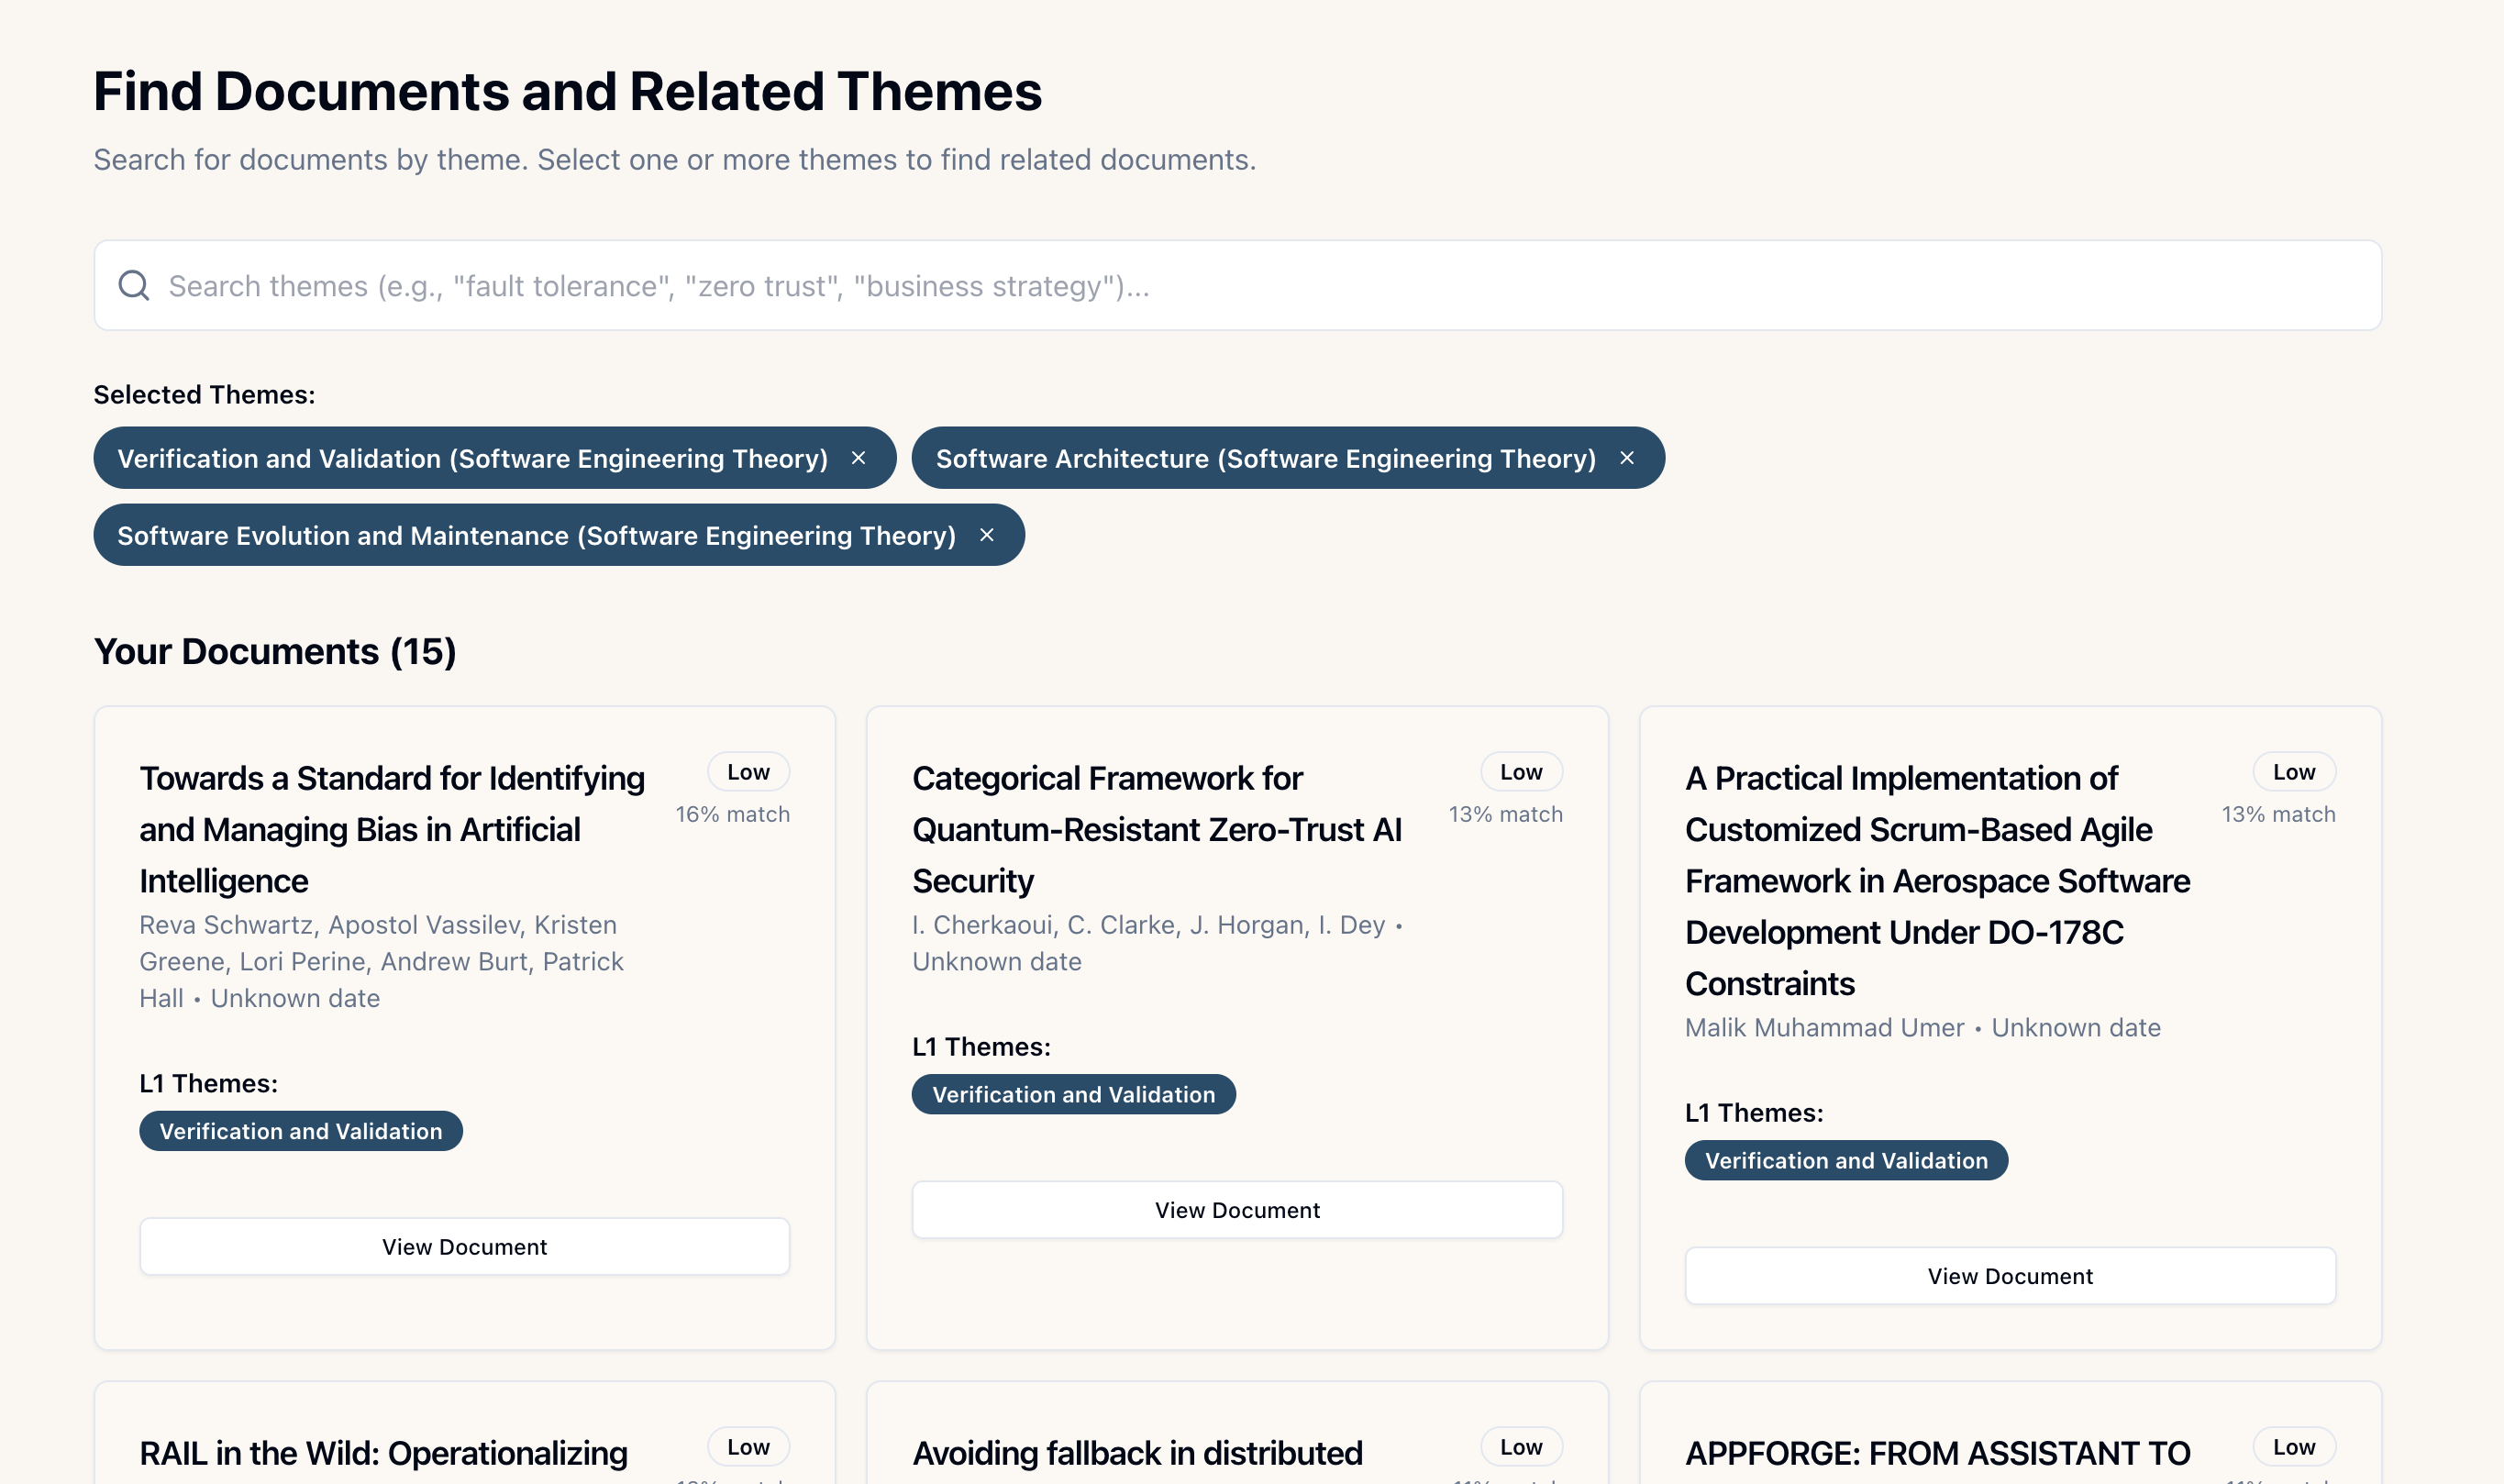This screenshot has width=2504, height=1484.
Task: Remove the Software Architecture theme chip
Action: pos(1627,458)
